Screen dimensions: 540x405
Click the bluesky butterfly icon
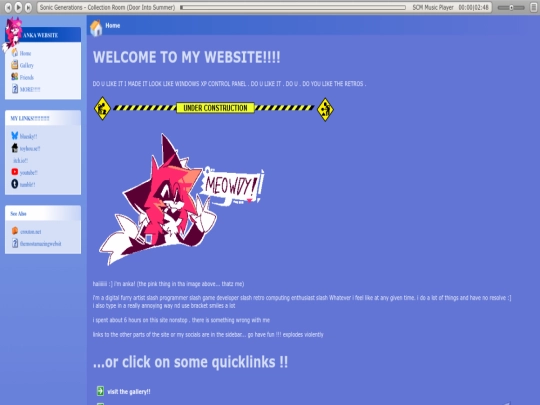14,135
